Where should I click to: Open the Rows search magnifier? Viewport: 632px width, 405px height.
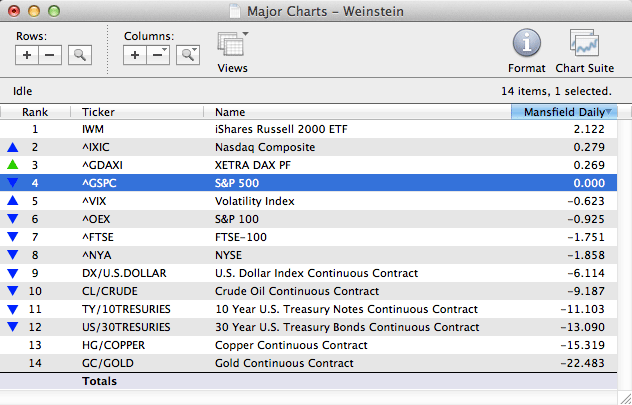[x=78, y=55]
